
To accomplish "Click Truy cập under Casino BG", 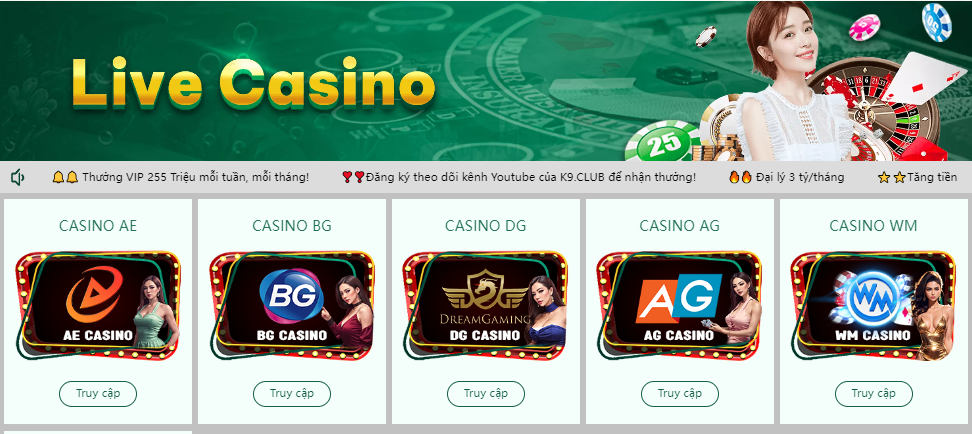I will point(292,394).
